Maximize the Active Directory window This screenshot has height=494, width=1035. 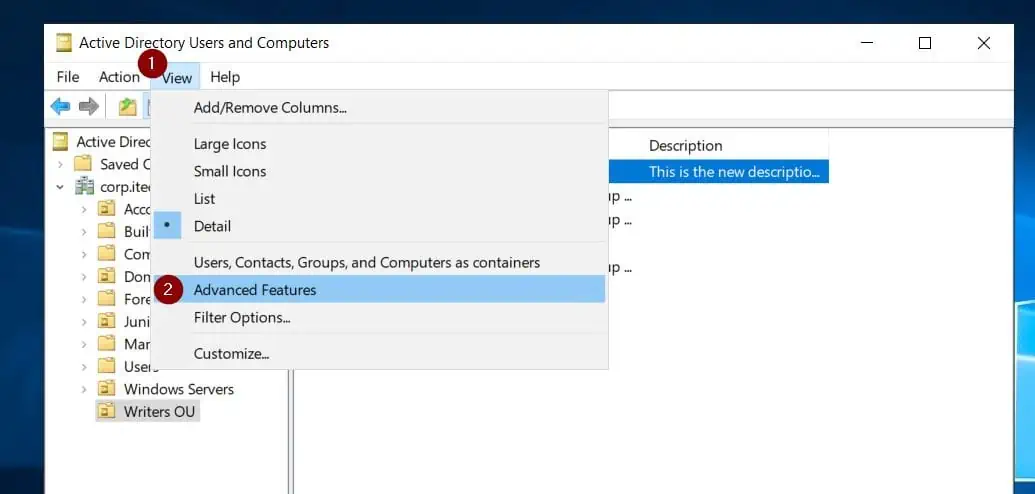(925, 43)
